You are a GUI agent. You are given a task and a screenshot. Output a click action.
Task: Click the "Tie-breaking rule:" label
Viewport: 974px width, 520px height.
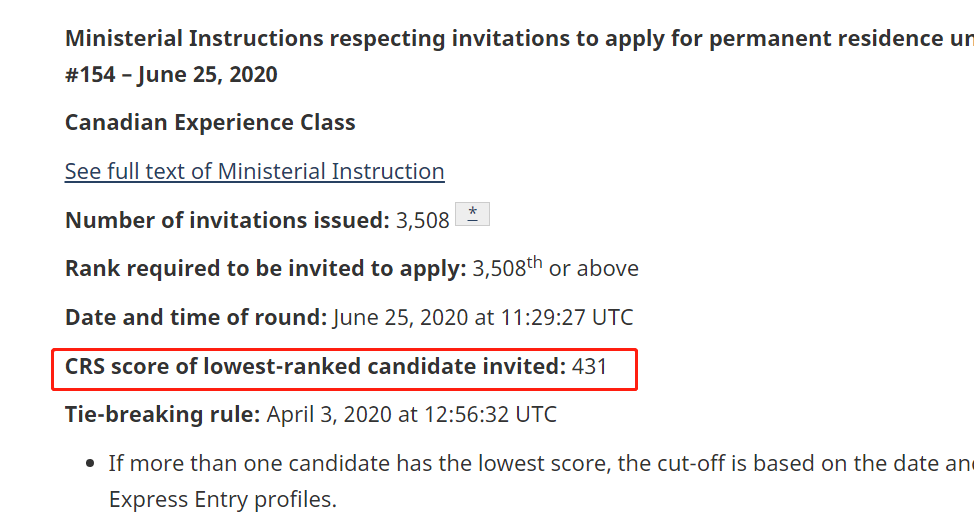[x=162, y=414]
